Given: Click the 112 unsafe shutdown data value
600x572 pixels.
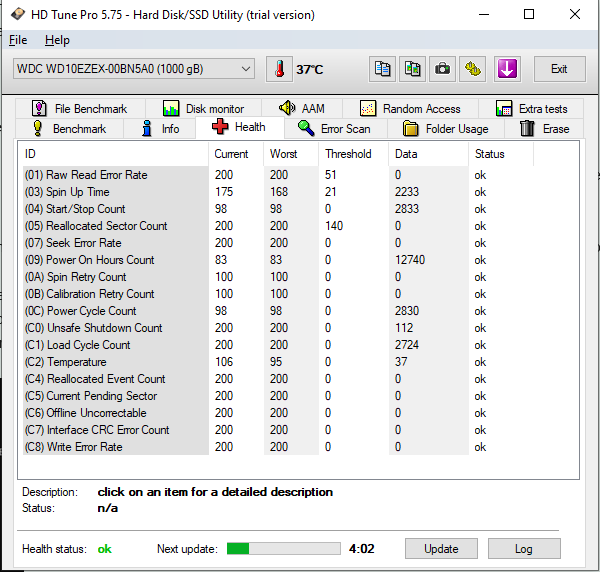Looking at the screenshot, I should 404,328.
